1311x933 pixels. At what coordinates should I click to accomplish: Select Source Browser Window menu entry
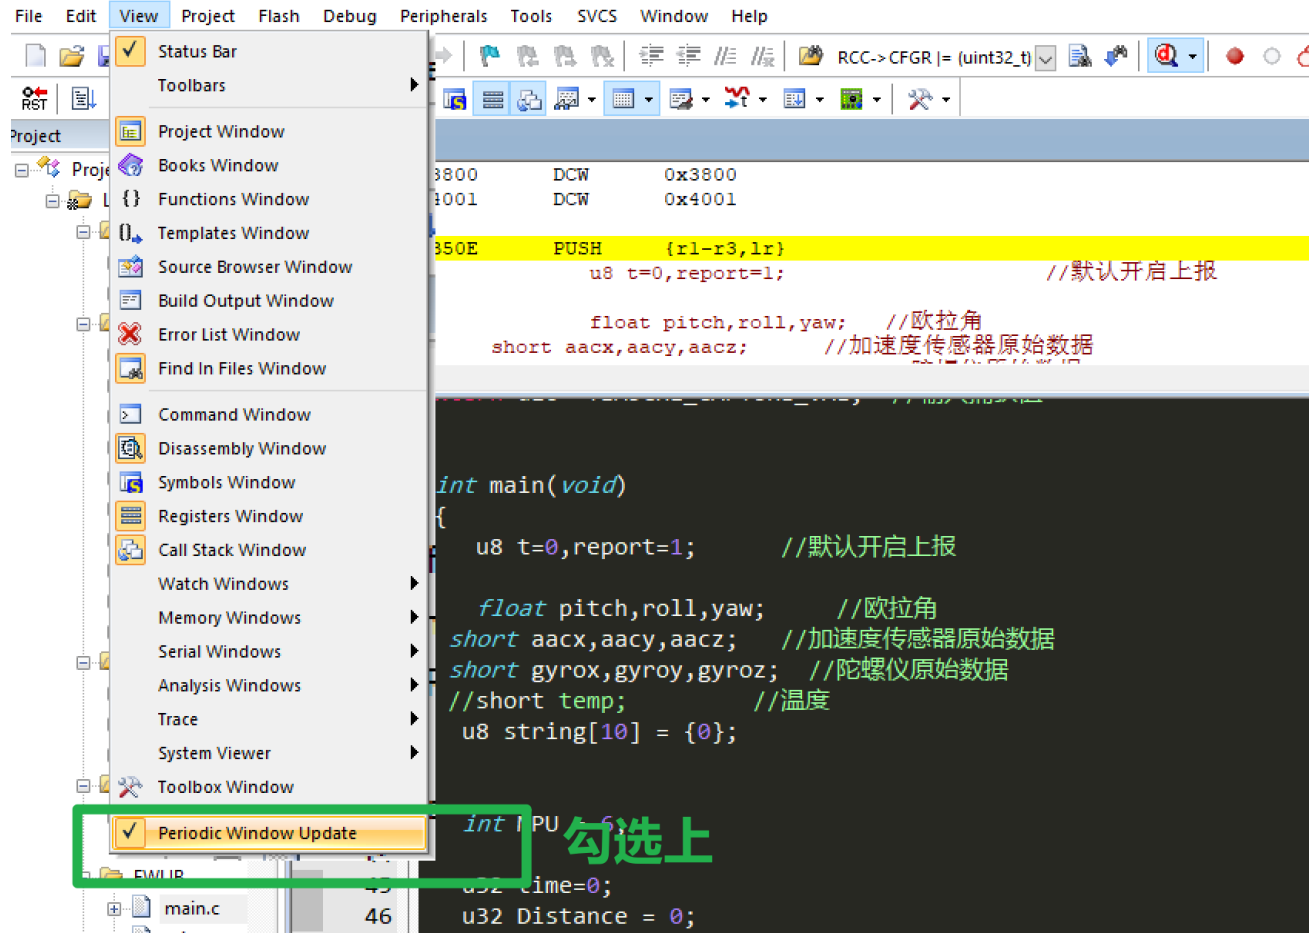coord(270,267)
